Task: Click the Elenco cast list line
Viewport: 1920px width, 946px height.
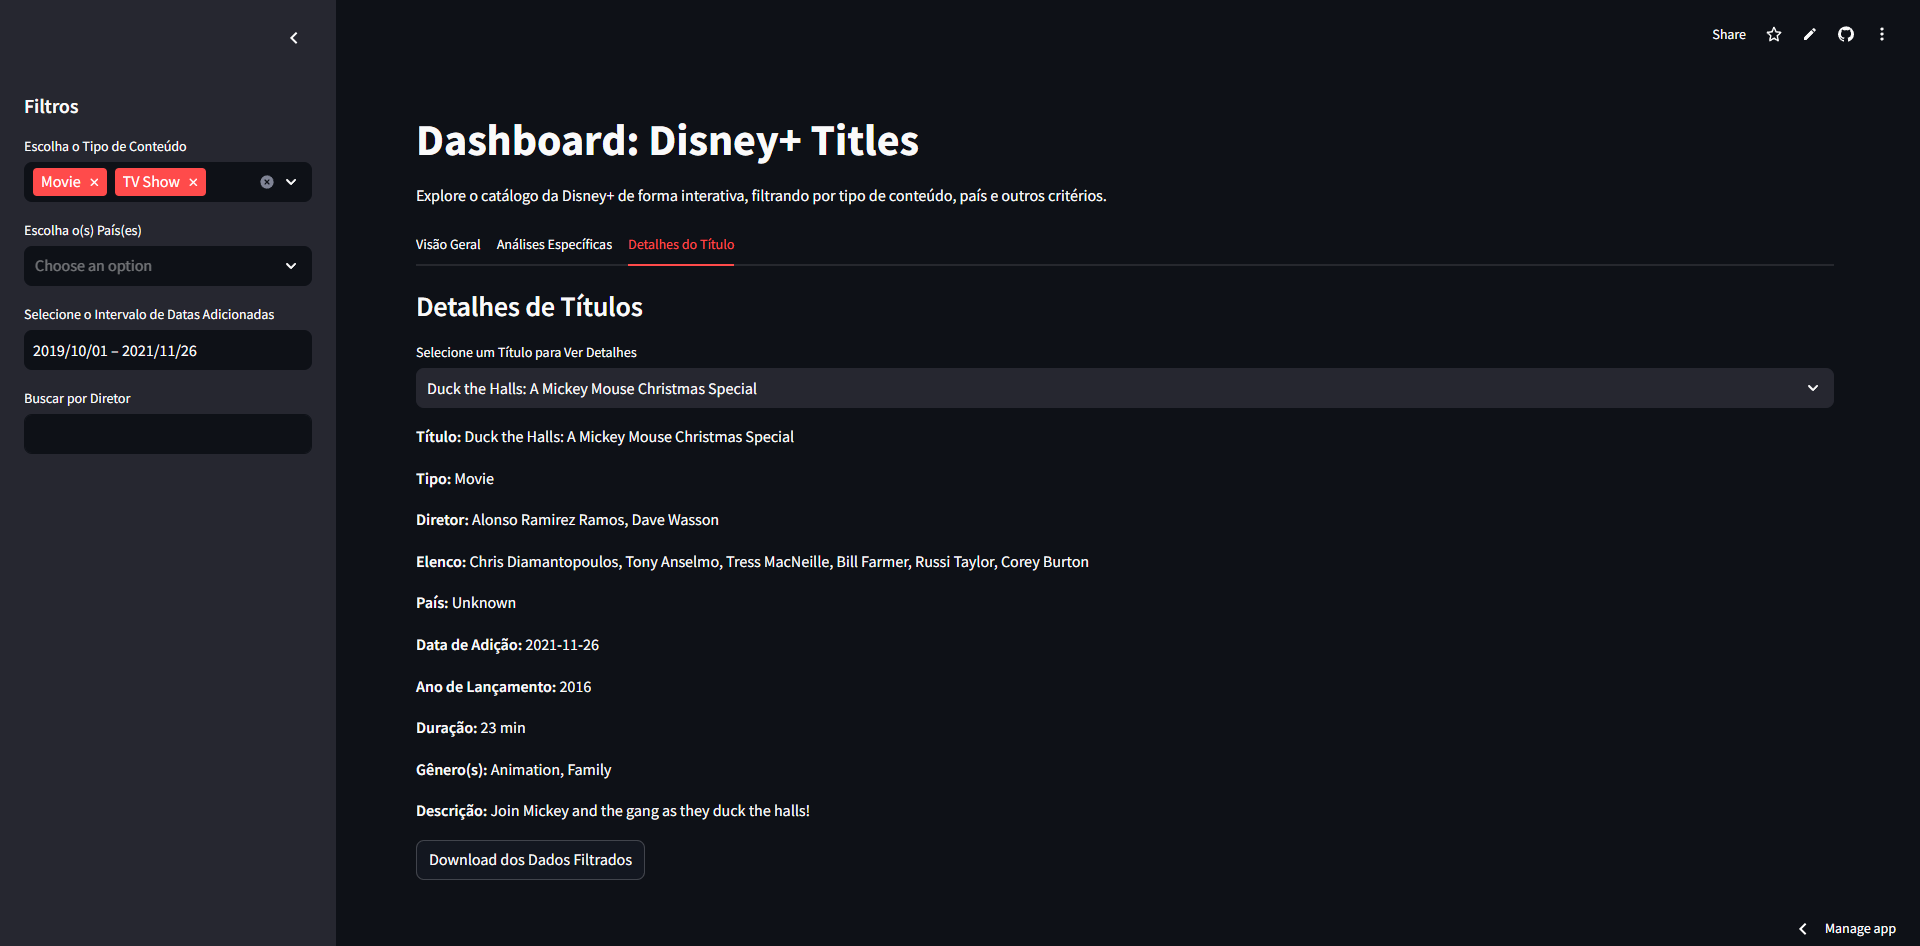Action: point(752,562)
